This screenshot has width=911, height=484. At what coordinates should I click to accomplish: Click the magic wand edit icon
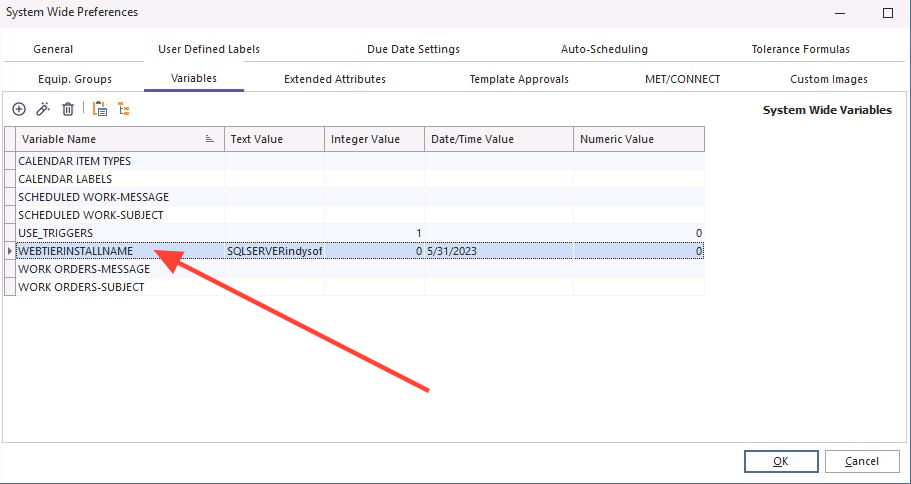43,109
